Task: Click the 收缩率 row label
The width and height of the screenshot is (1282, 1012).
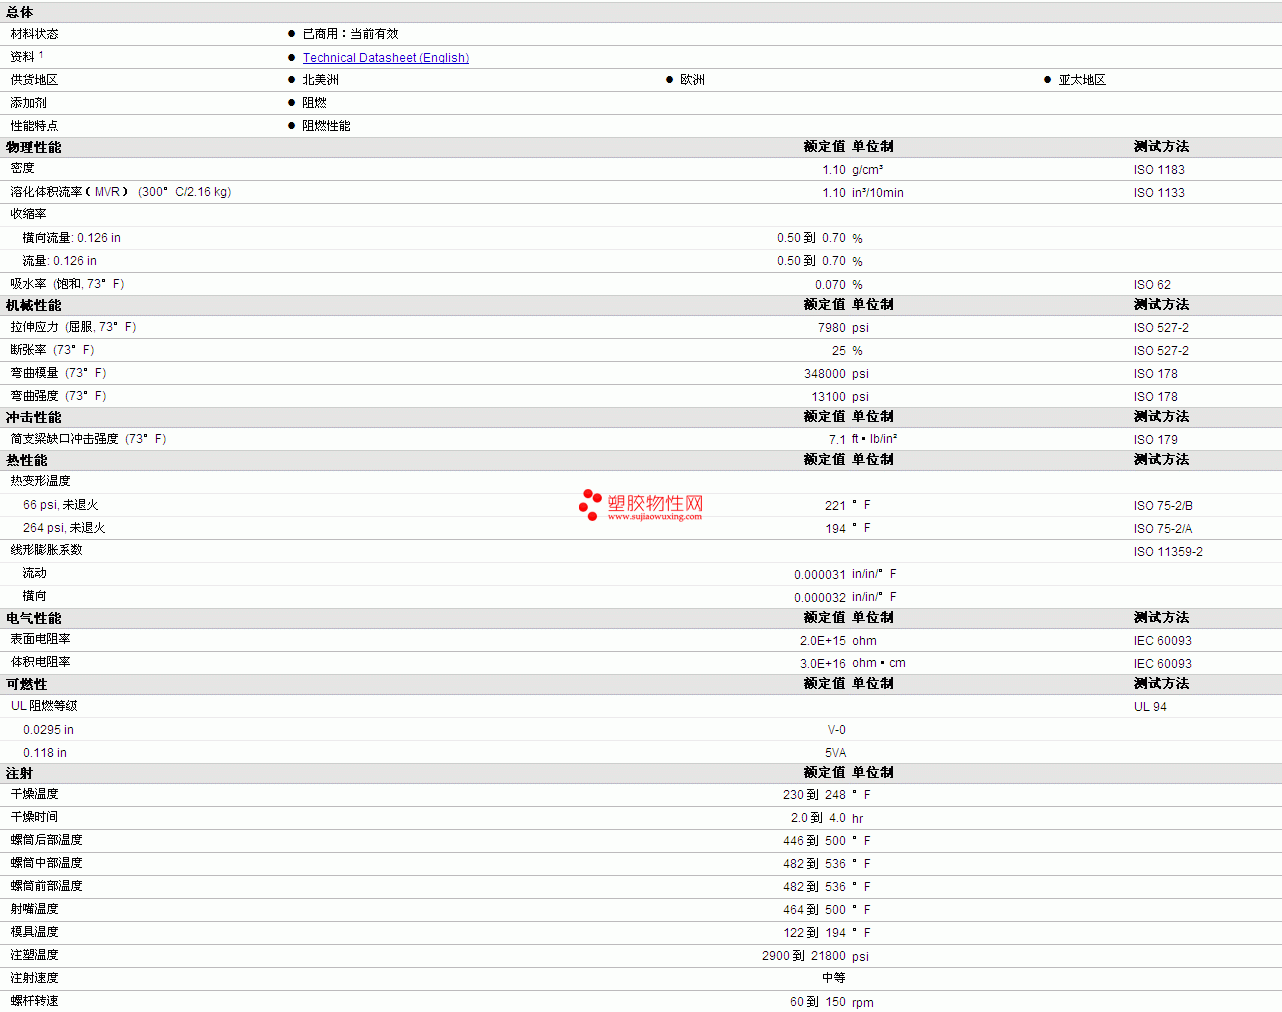Action: click(x=29, y=214)
